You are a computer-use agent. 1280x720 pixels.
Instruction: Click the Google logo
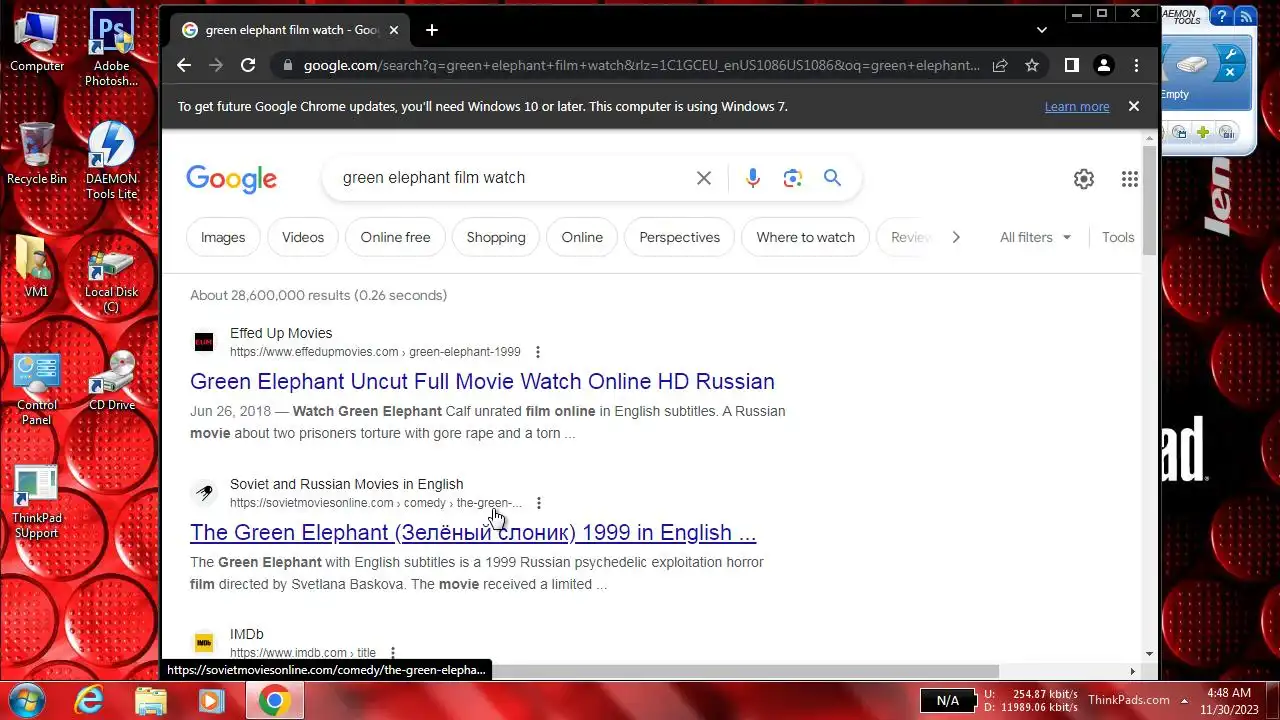[x=231, y=179]
